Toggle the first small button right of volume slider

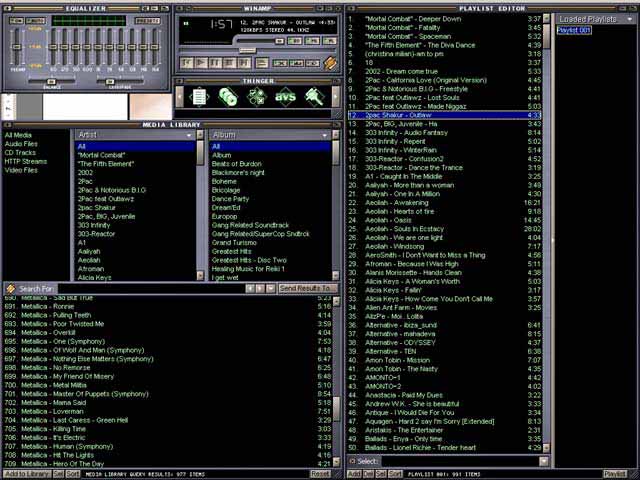(295, 41)
